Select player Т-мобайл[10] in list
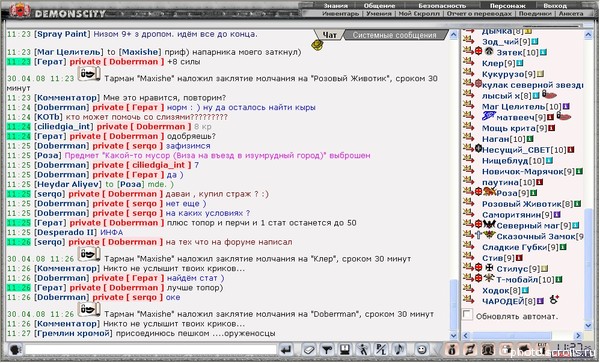Viewport: 600px width, 363px height. click(x=525, y=280)
